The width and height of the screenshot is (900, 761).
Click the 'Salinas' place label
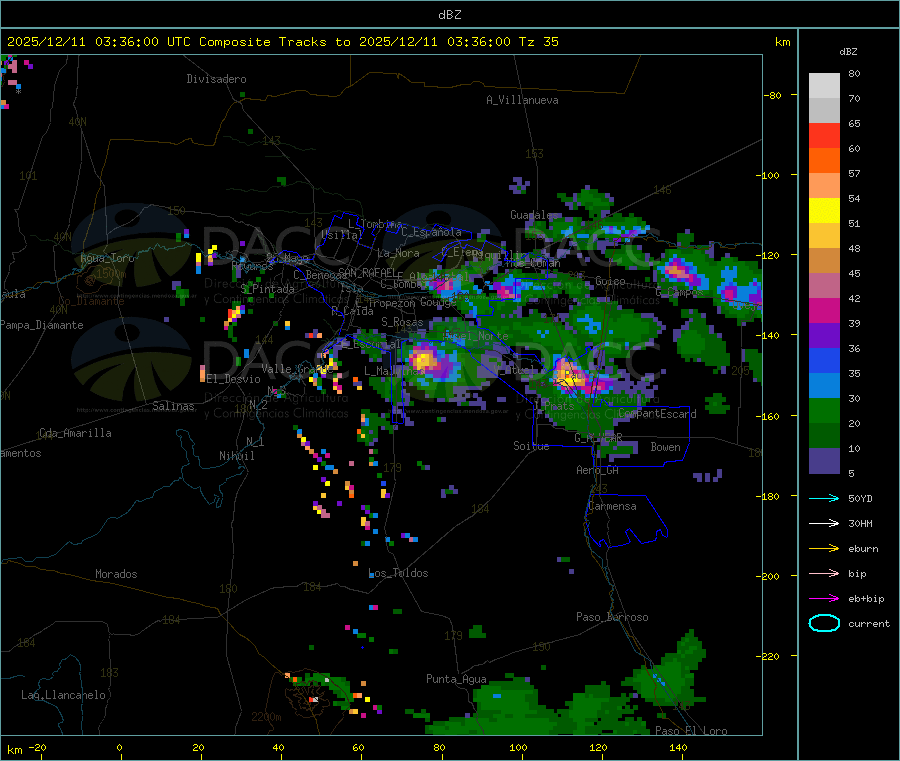coord(173,406)
